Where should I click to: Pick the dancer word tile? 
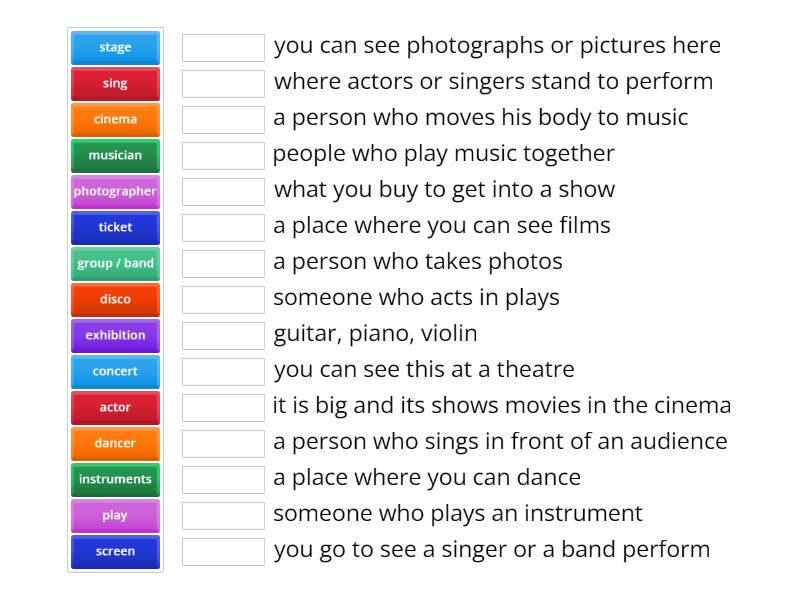point(114,443)
